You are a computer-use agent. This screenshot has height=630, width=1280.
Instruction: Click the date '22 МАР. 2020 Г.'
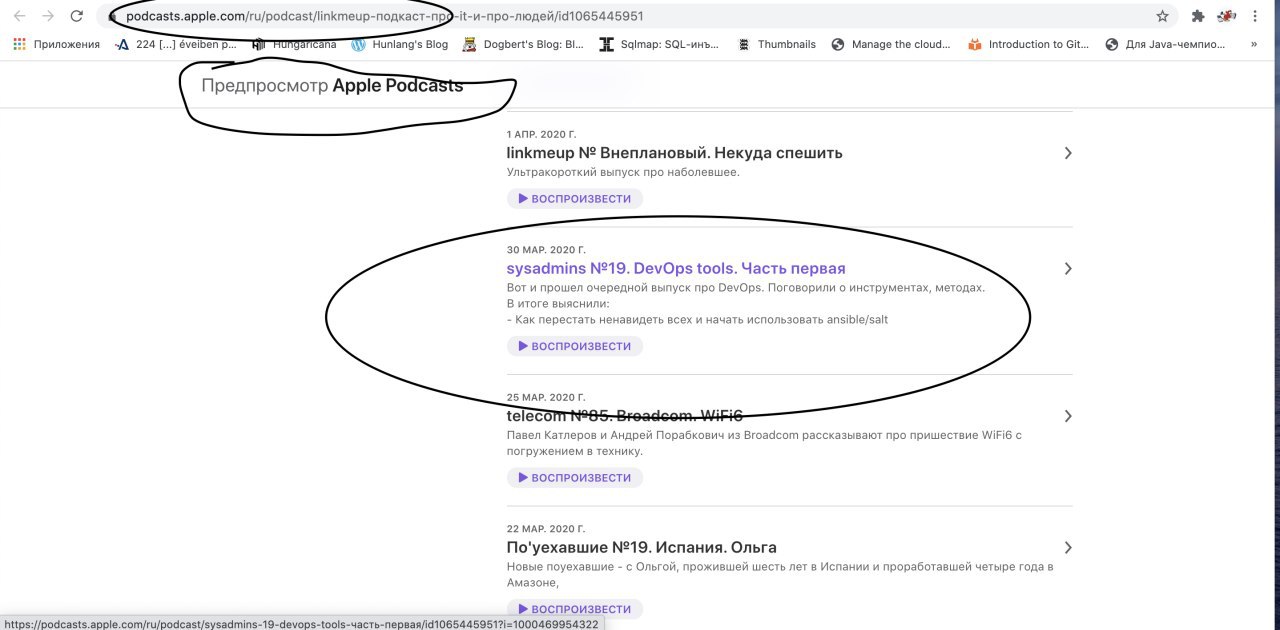click(546, 529)
